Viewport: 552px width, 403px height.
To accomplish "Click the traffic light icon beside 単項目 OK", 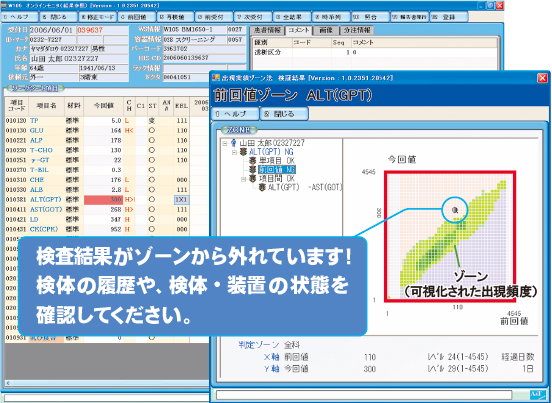I will tap(252, 161).
